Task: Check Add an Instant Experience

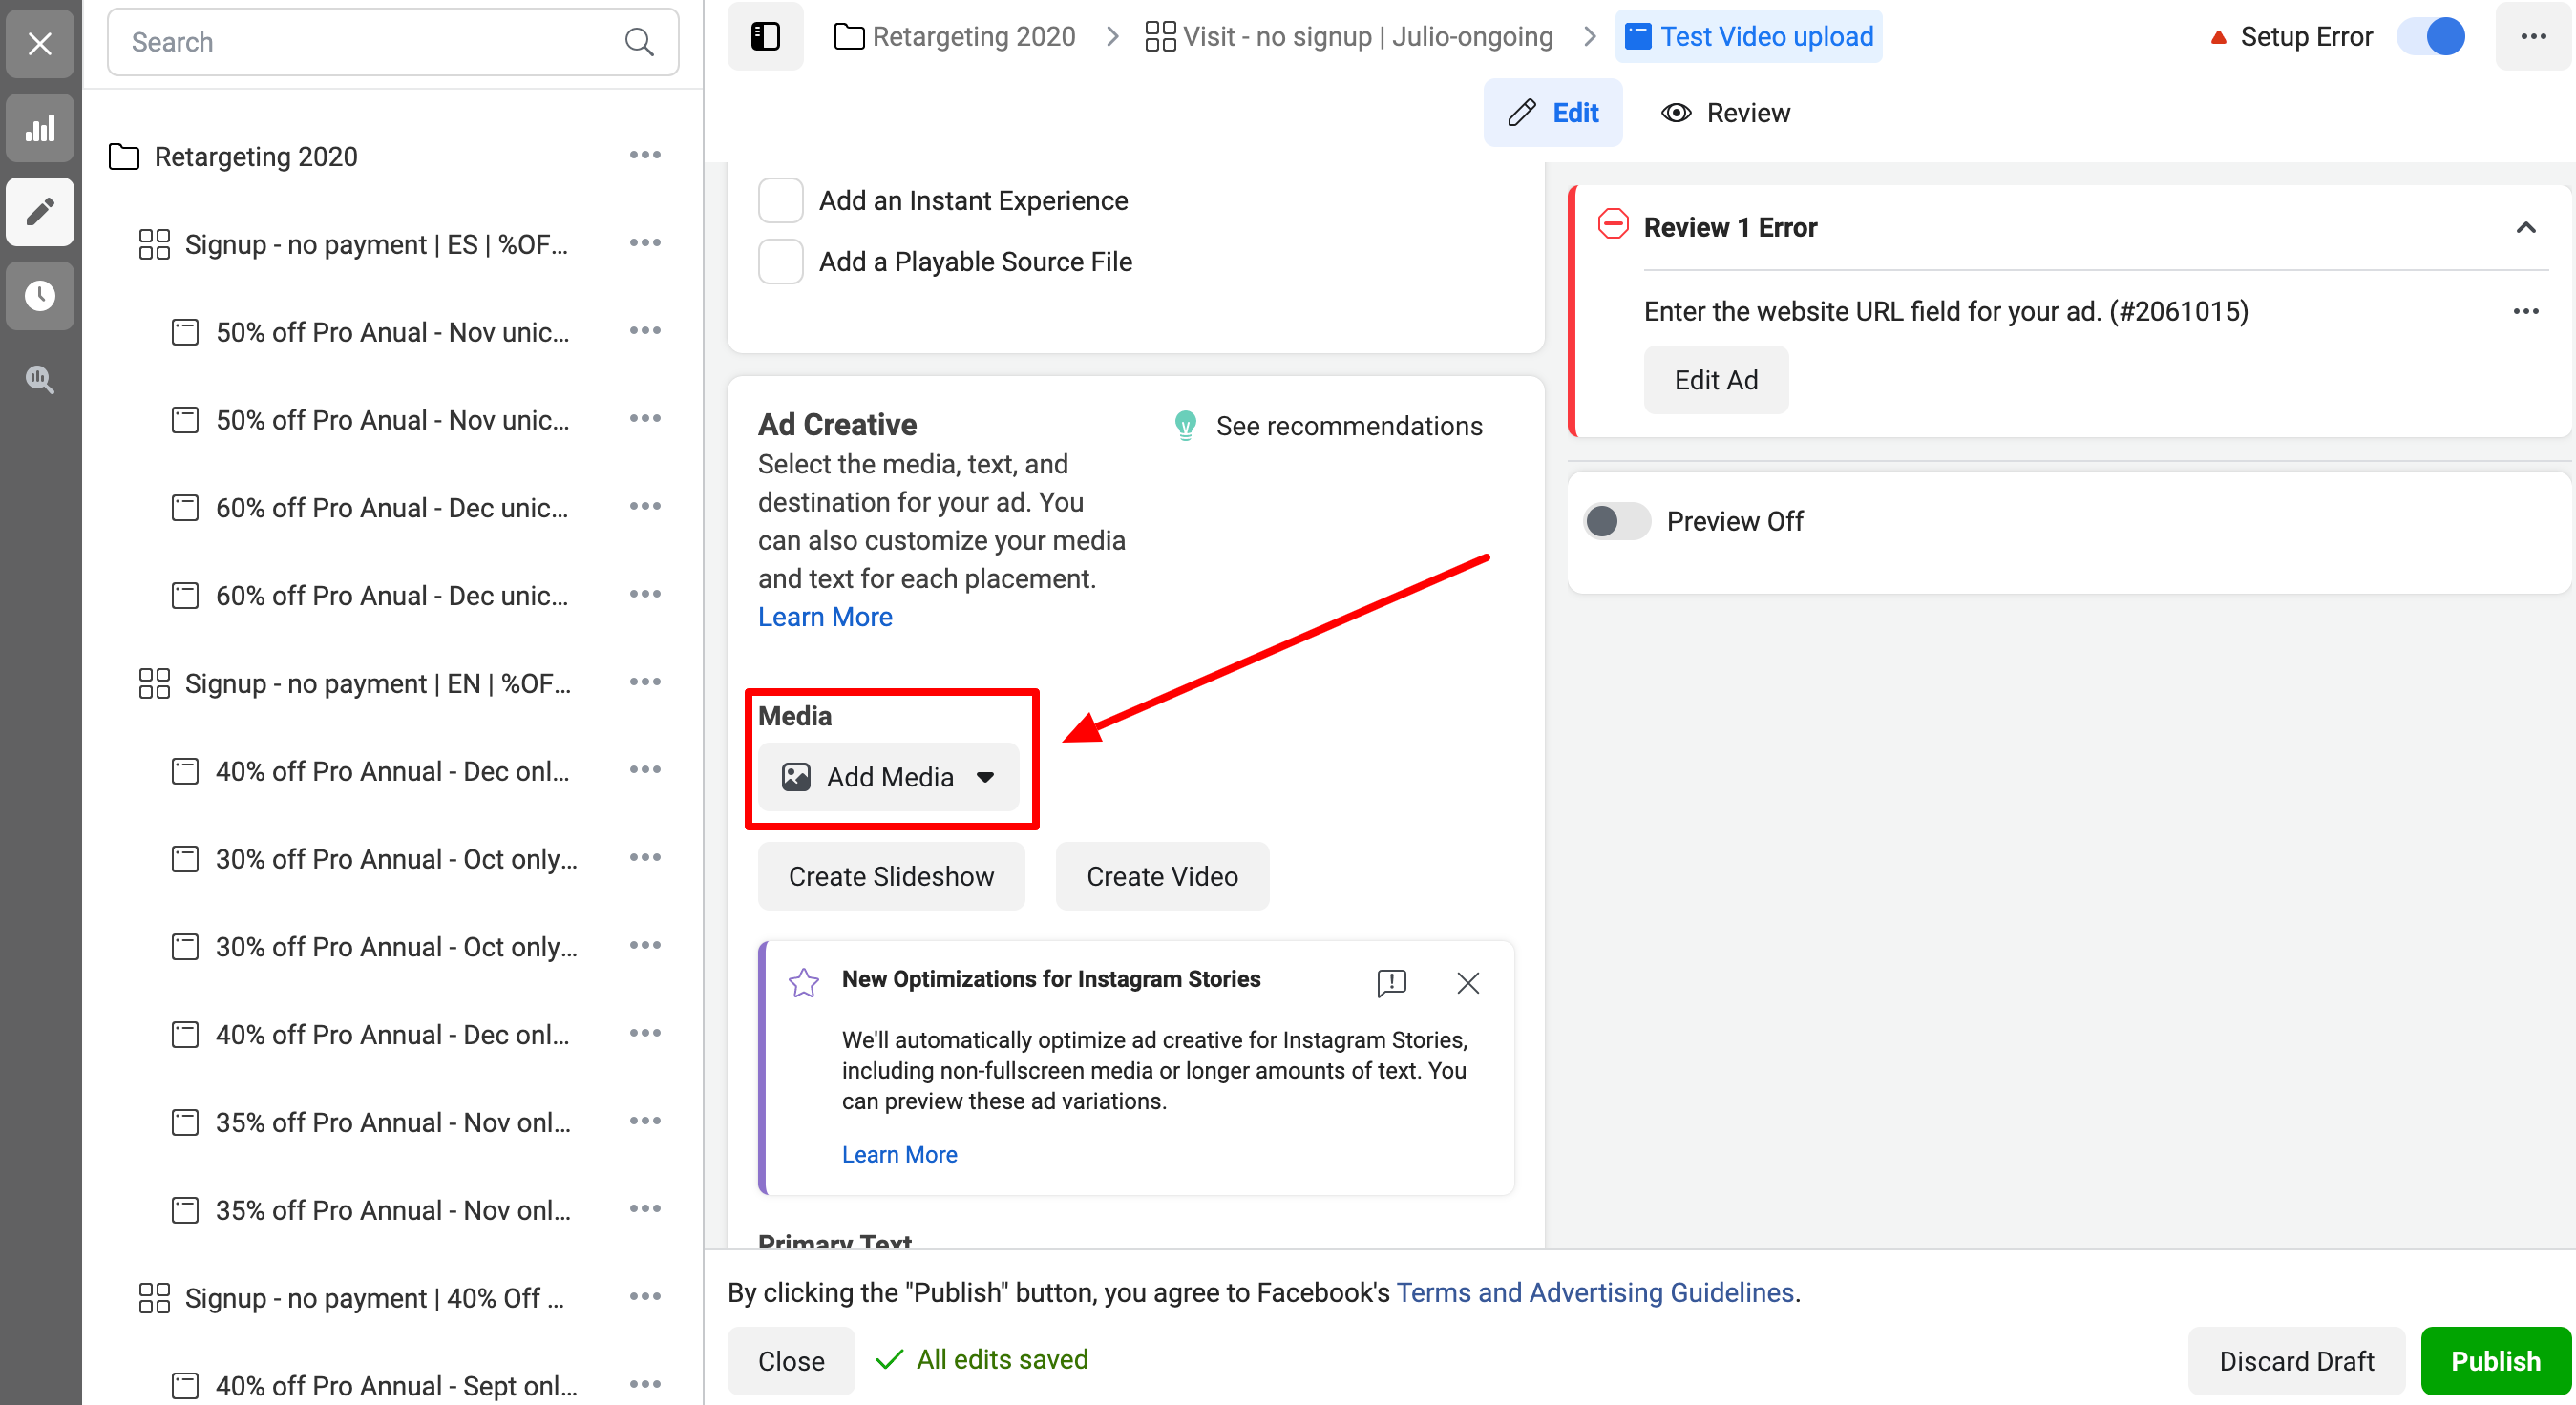Action: pos(780,200)
